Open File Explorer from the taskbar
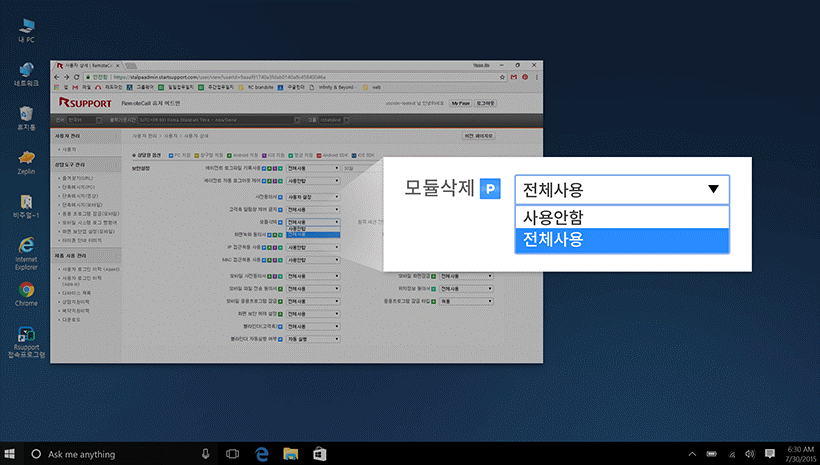820x465 pixels. [x=290, y=453]
